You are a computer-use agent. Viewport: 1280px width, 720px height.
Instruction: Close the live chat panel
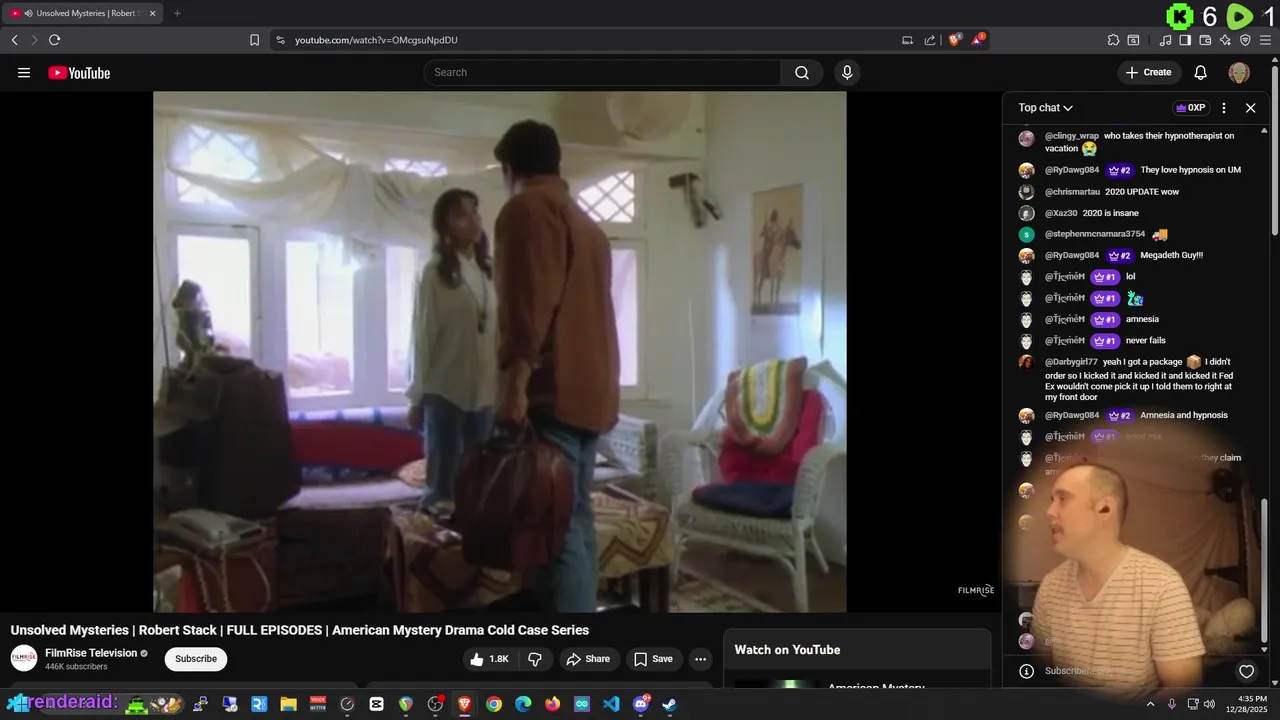[1250, 108]
